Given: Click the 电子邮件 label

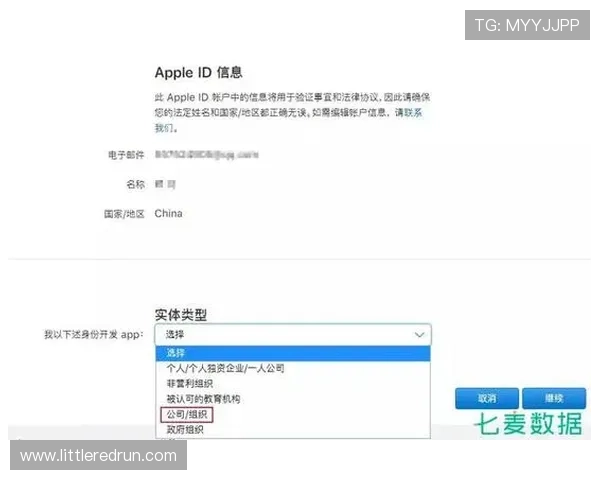Looking at the screenshot, I should [x=126, y=155].
